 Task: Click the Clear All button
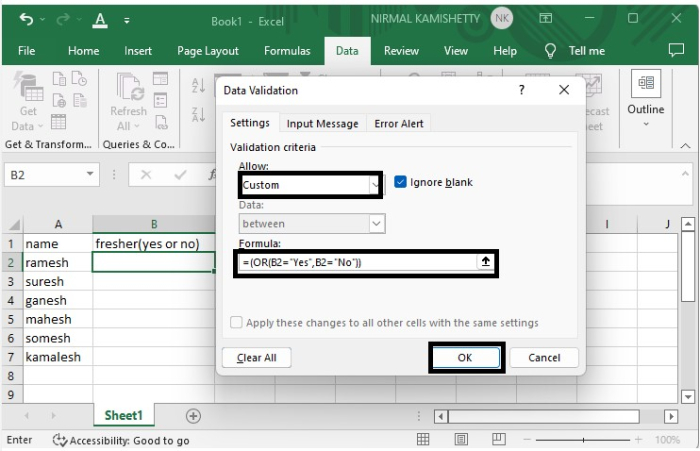coord(257,358)
